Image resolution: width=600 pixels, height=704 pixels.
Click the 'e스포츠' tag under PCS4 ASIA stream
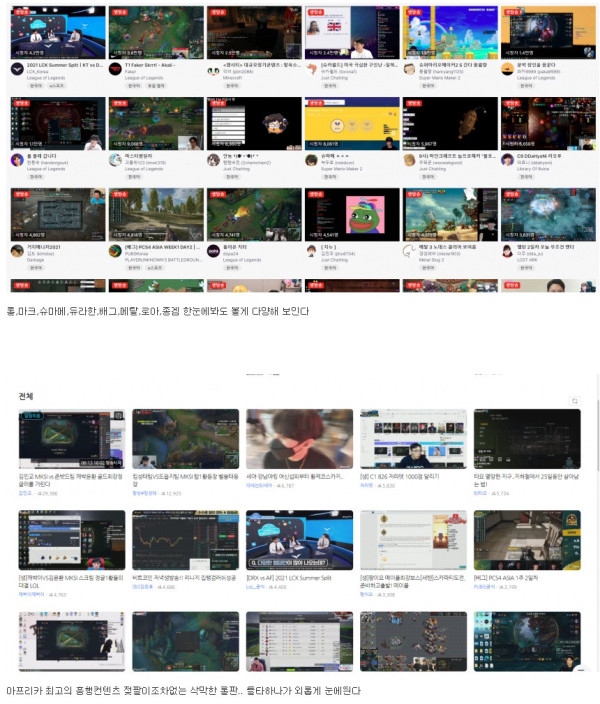[155, 268]
